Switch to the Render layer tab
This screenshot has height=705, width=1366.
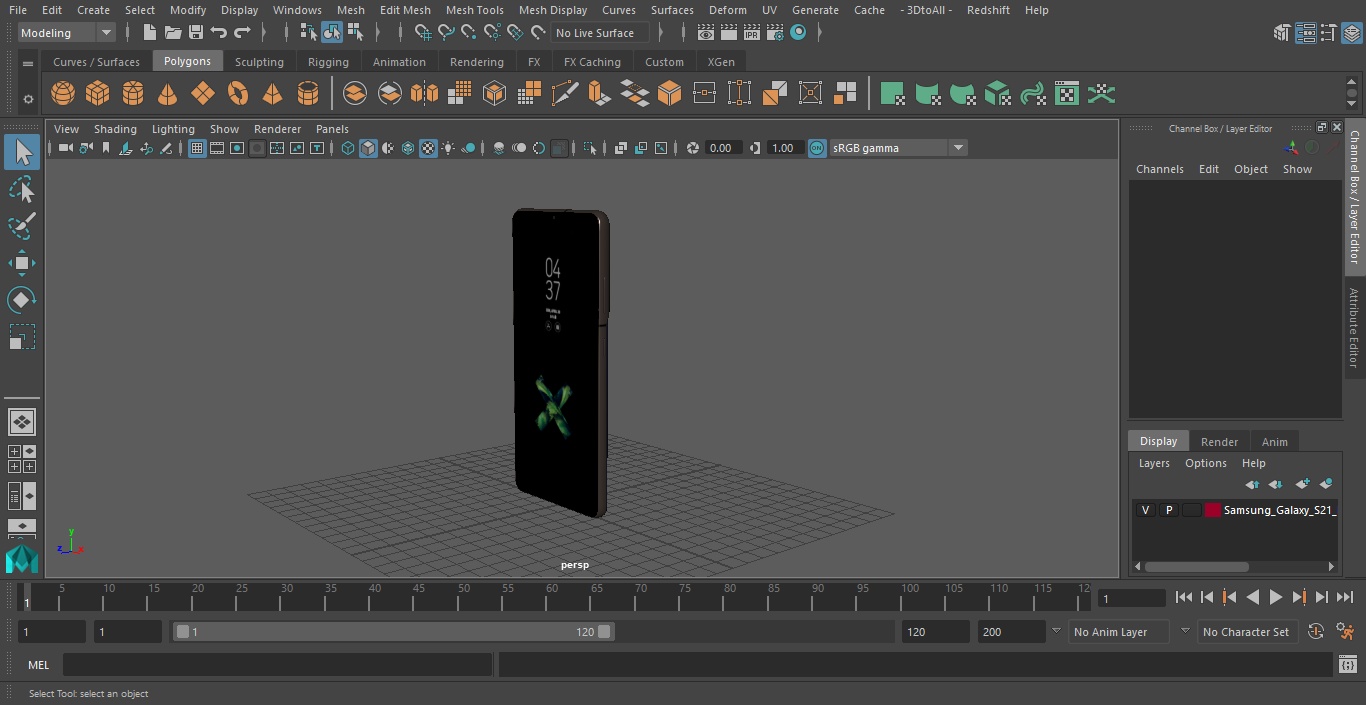click(x=1219, y=442)
